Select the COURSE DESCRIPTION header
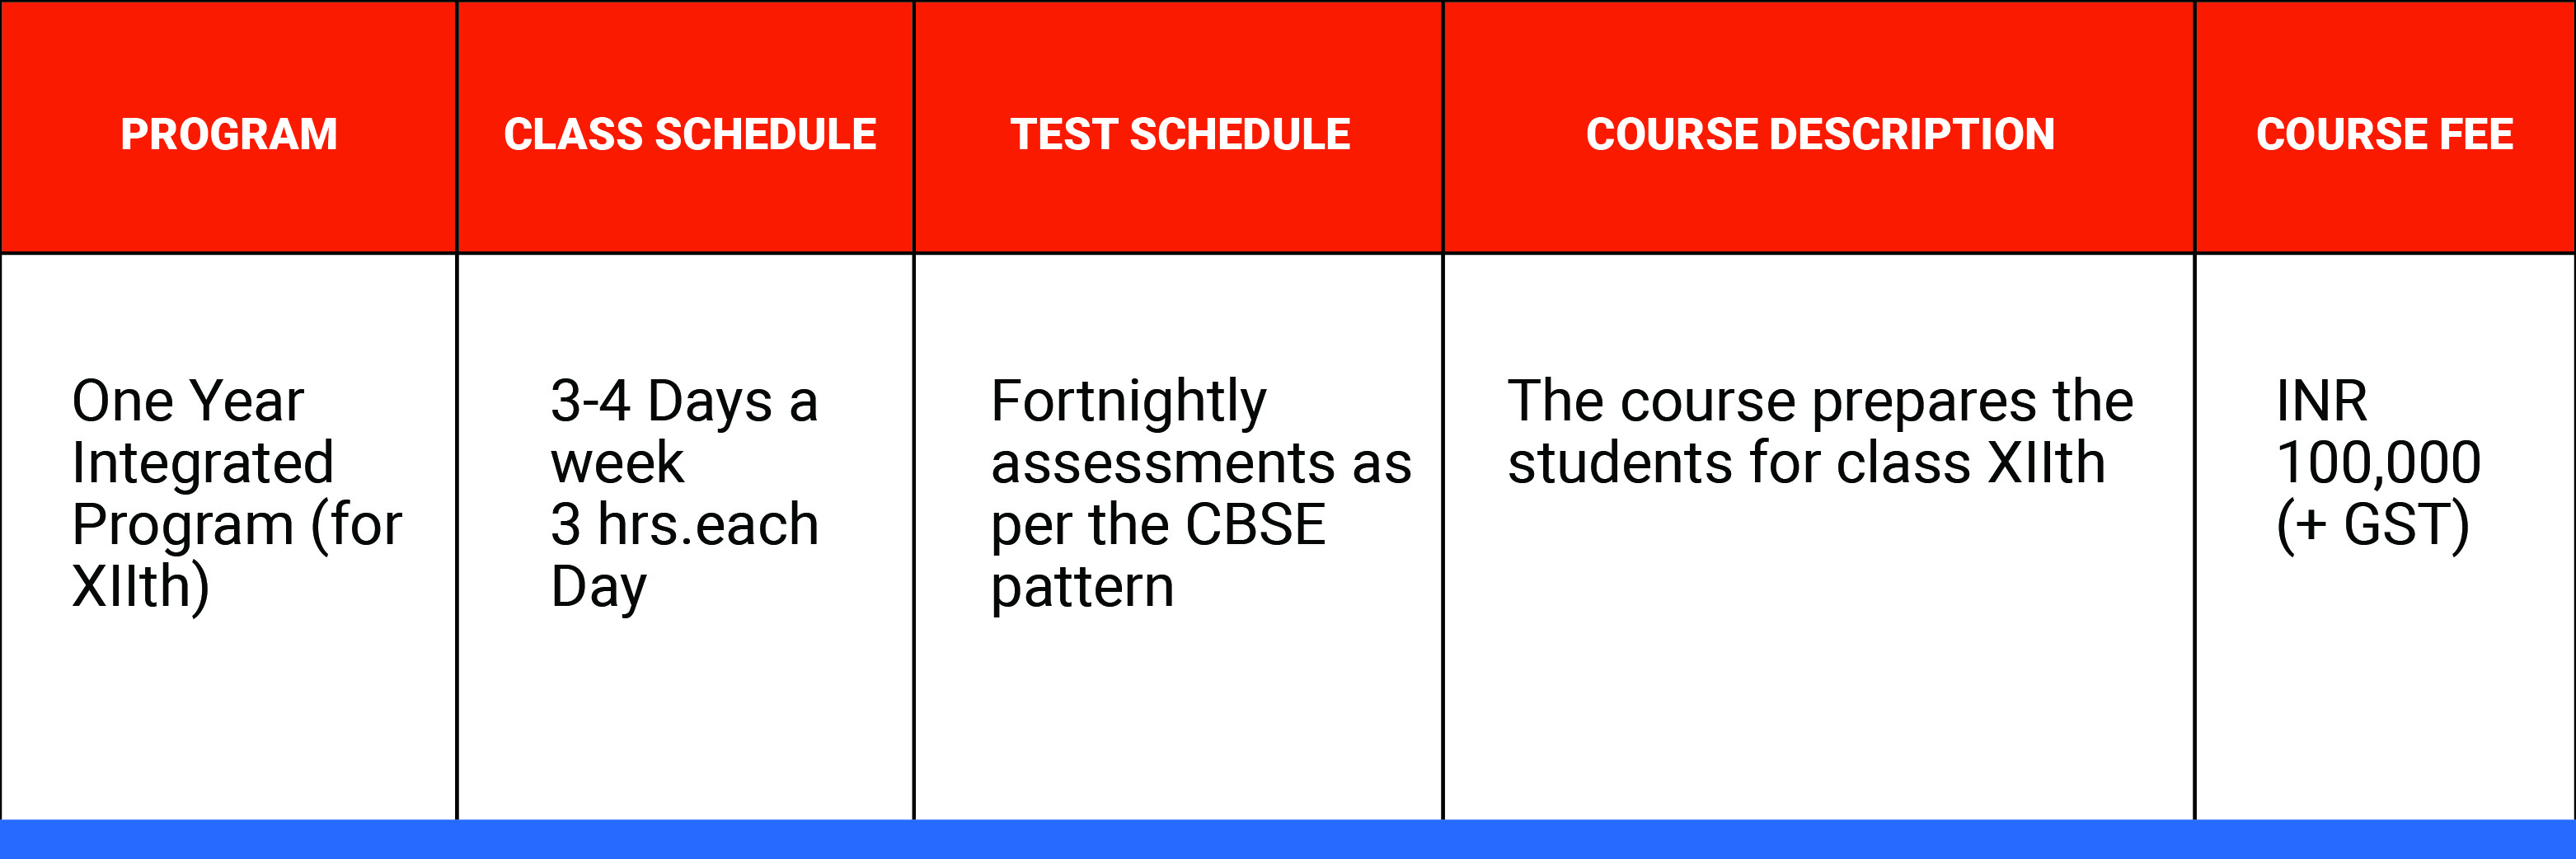The width and height of the screenshot is (2576, 859). coord(1820,134)
